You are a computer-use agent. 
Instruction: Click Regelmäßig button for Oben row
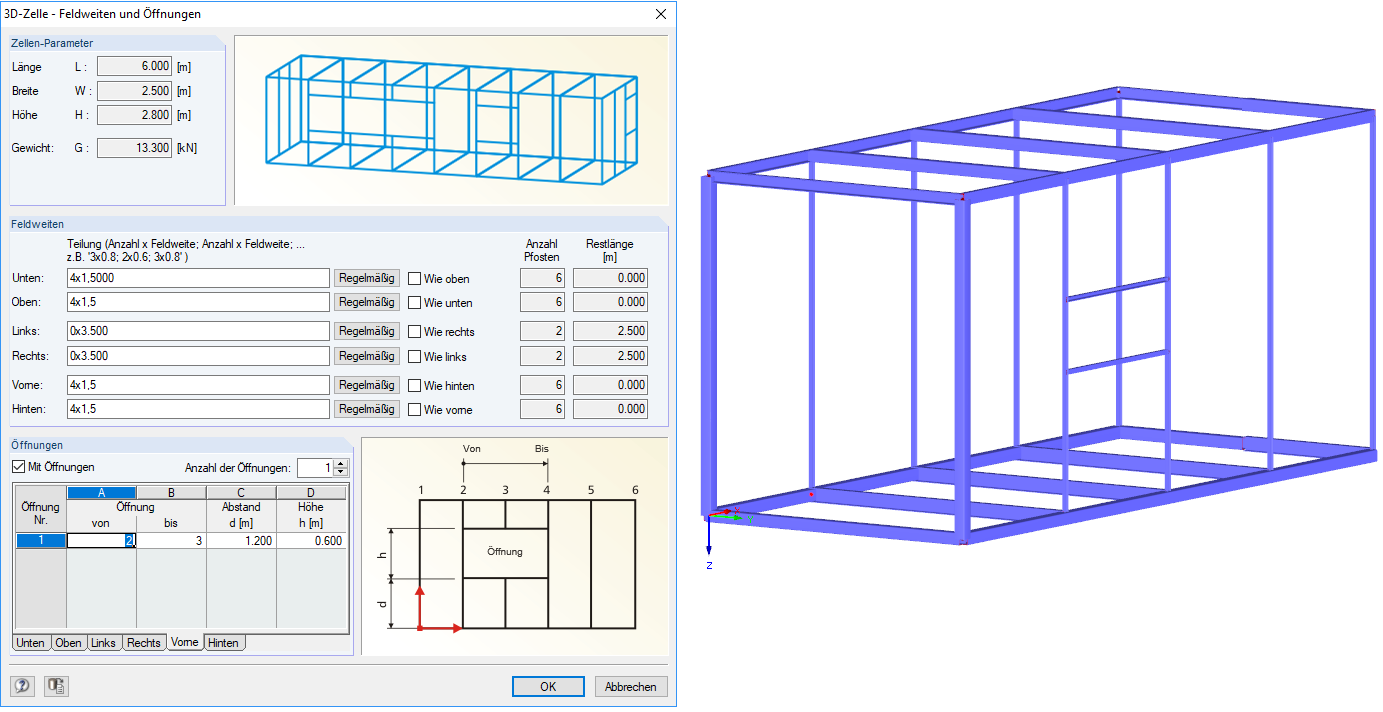(x=367, y=302)
